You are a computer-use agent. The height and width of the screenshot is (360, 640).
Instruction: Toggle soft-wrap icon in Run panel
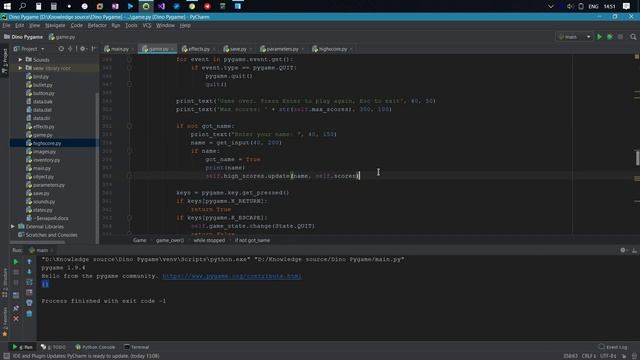(x=29, y=282)
